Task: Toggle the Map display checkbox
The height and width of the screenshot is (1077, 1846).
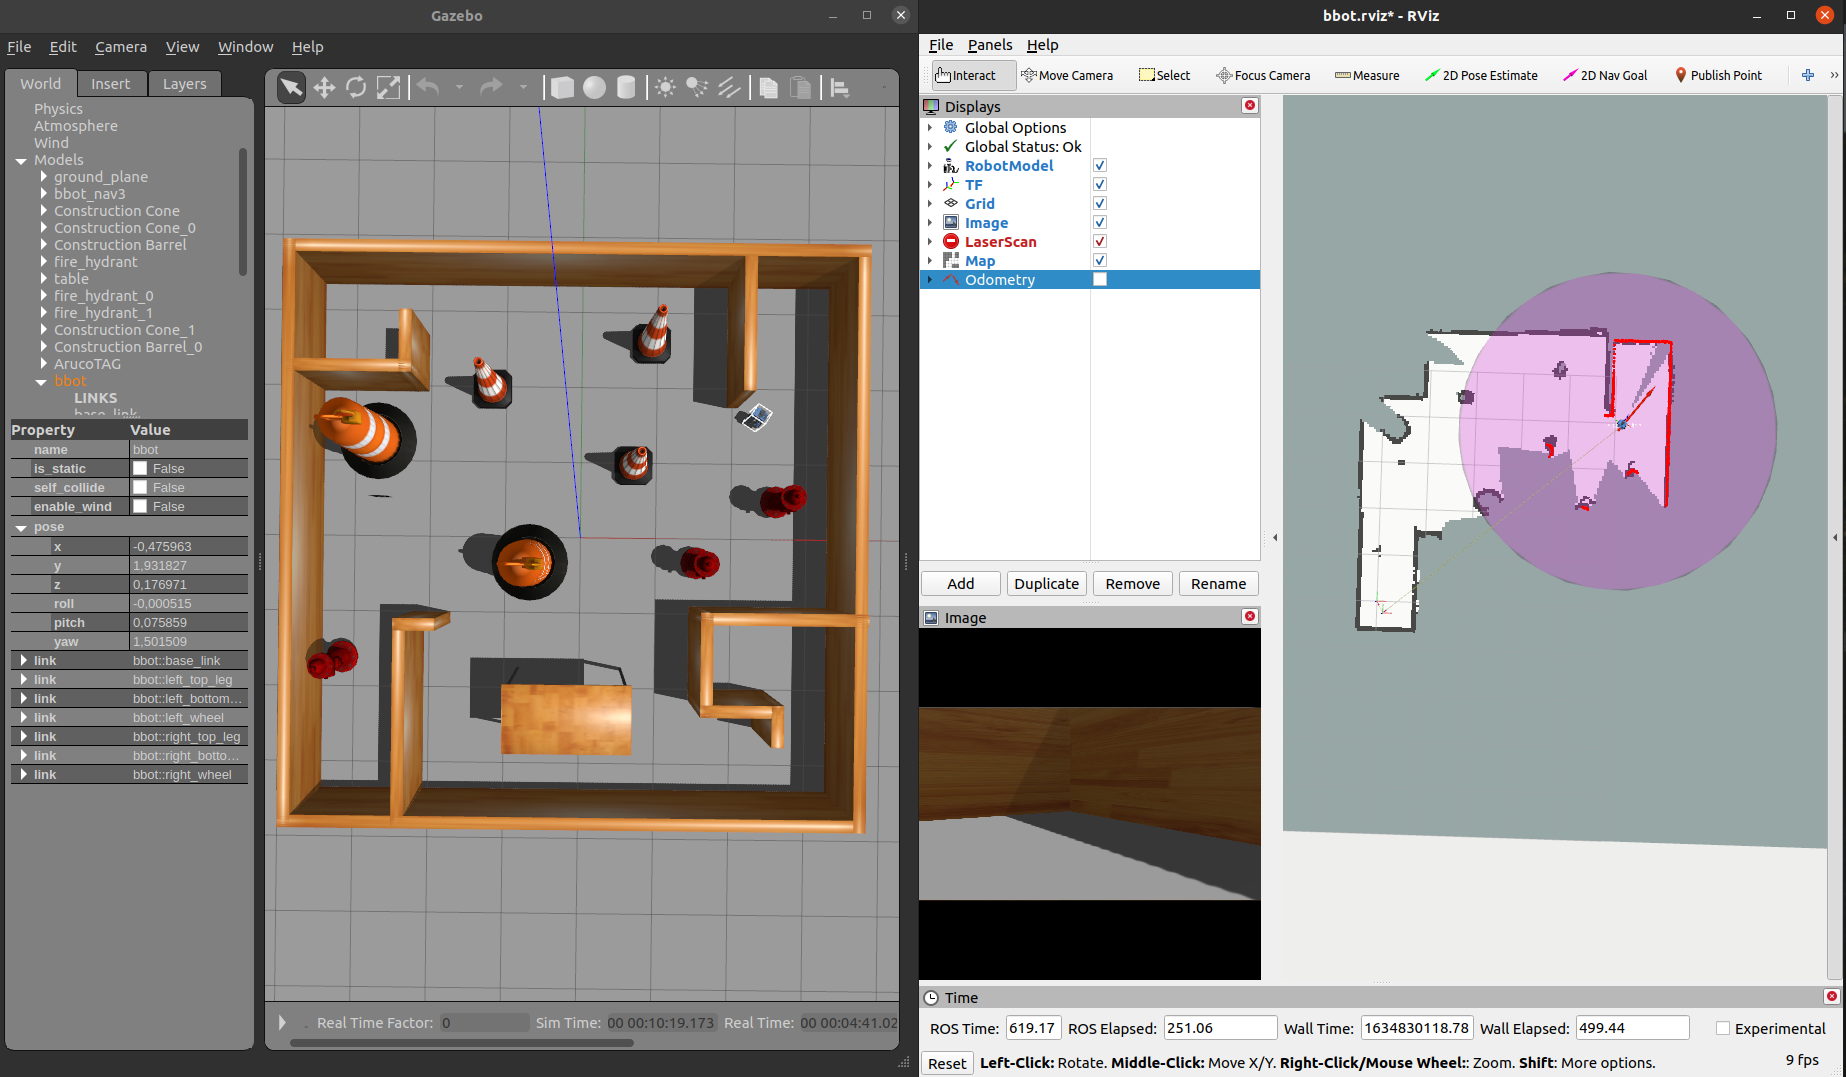Action: pyautogui.click(x=1100, y=261)
